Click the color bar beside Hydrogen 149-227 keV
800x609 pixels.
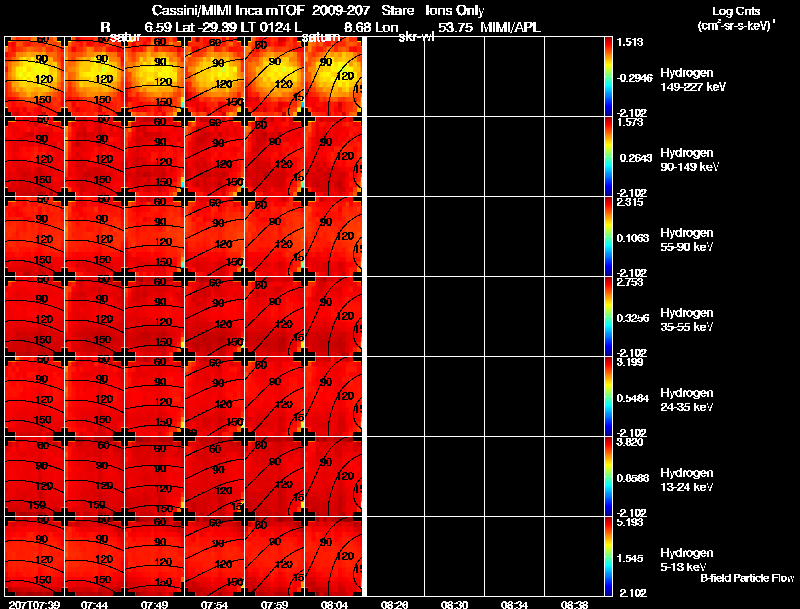608,77
